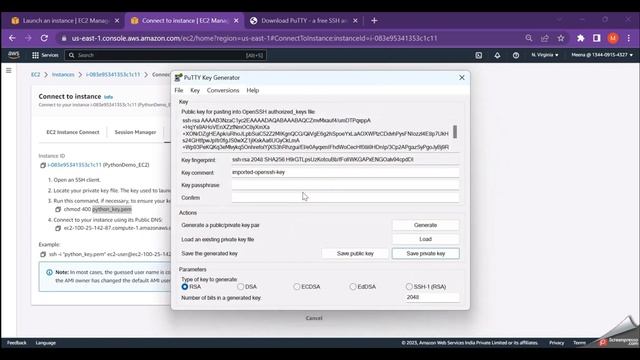The image size is (640, 360).
Task: Open the Key menu in PuTTYgen
Action: click(195, 90)
